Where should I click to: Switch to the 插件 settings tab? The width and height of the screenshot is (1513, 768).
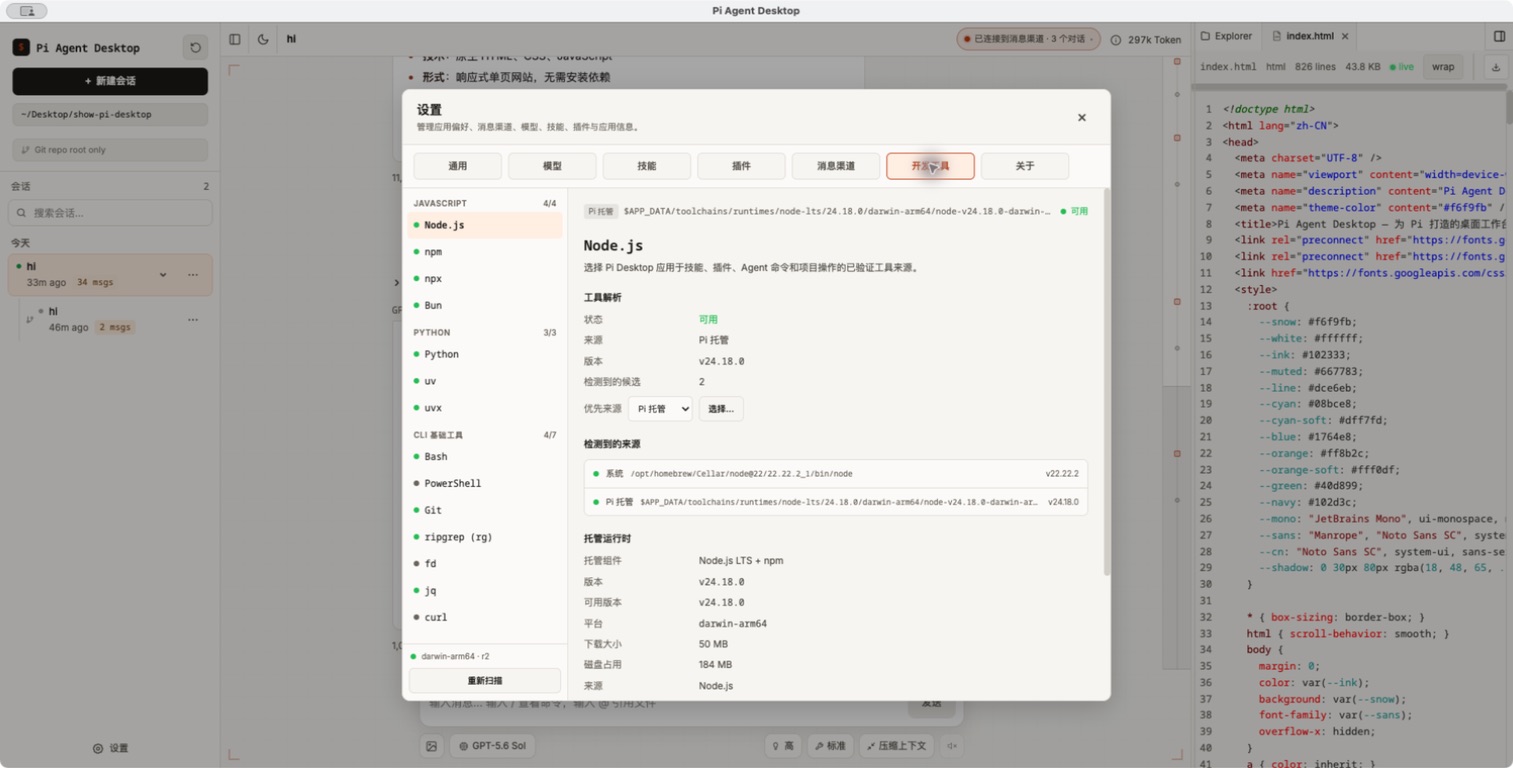click(x=741, y=166)
